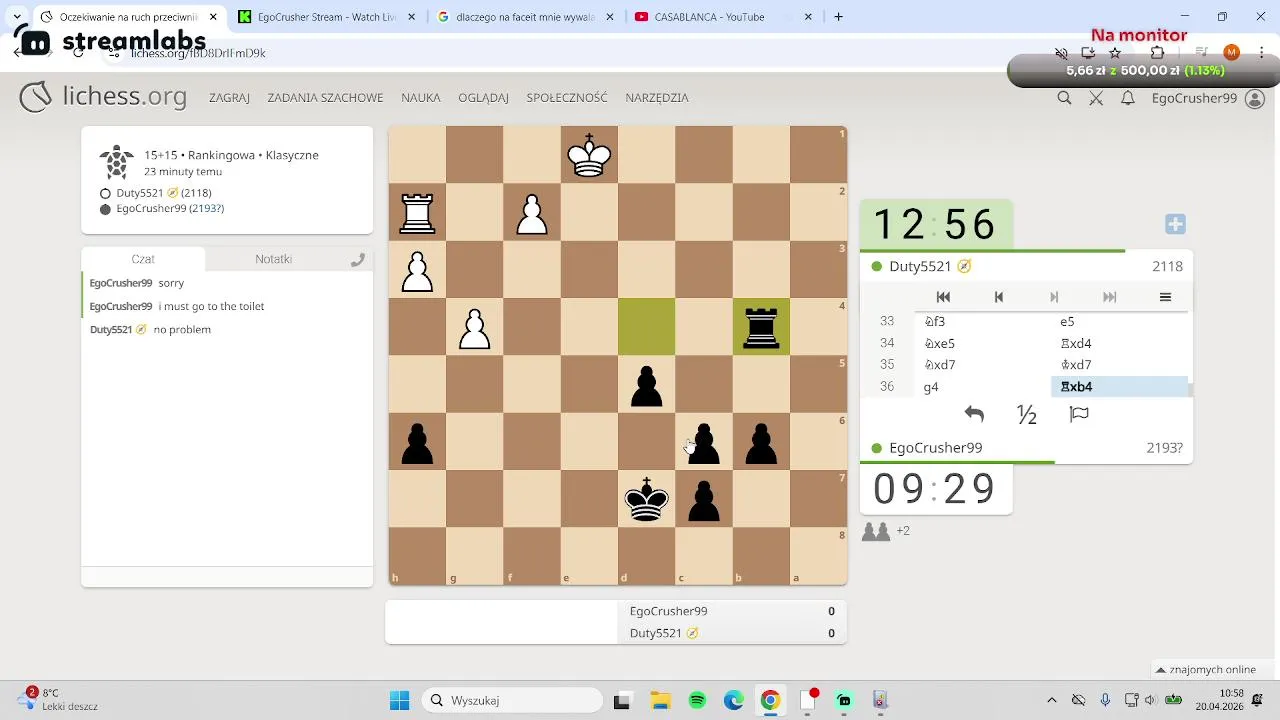1280x720 pixels.
Task: Open the Windows Start menu
Action: click(399, 700)
